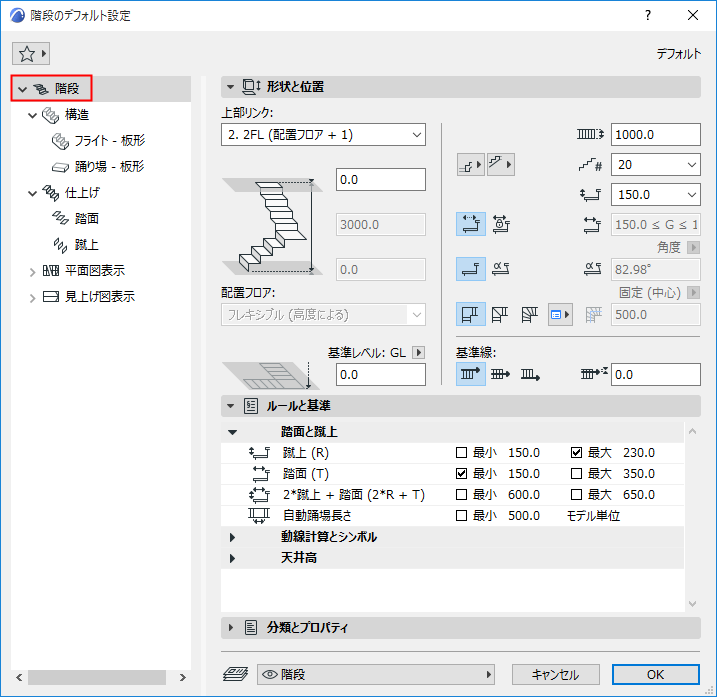Select left baseline position icon
Screen dimensions: 717x697
471,374
